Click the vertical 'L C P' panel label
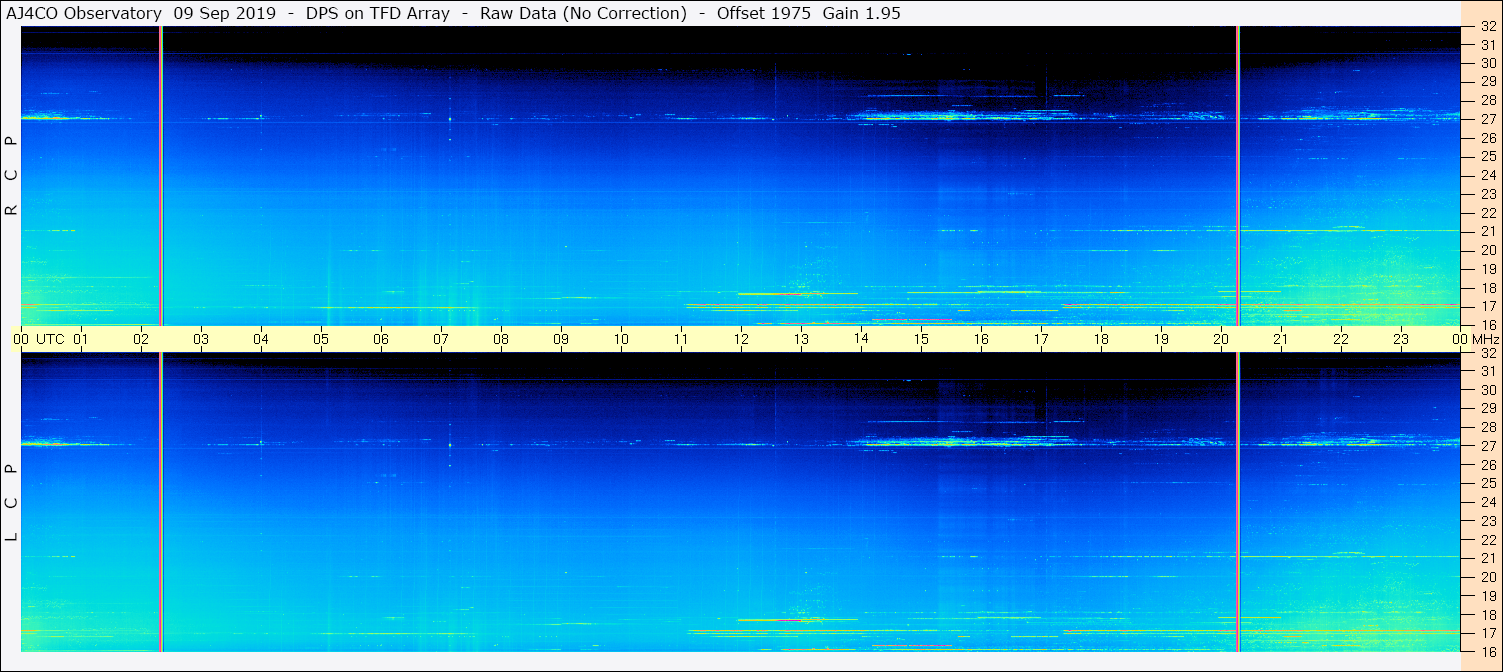The height and width of the screenshot is (672, 1503). [12, 503]
